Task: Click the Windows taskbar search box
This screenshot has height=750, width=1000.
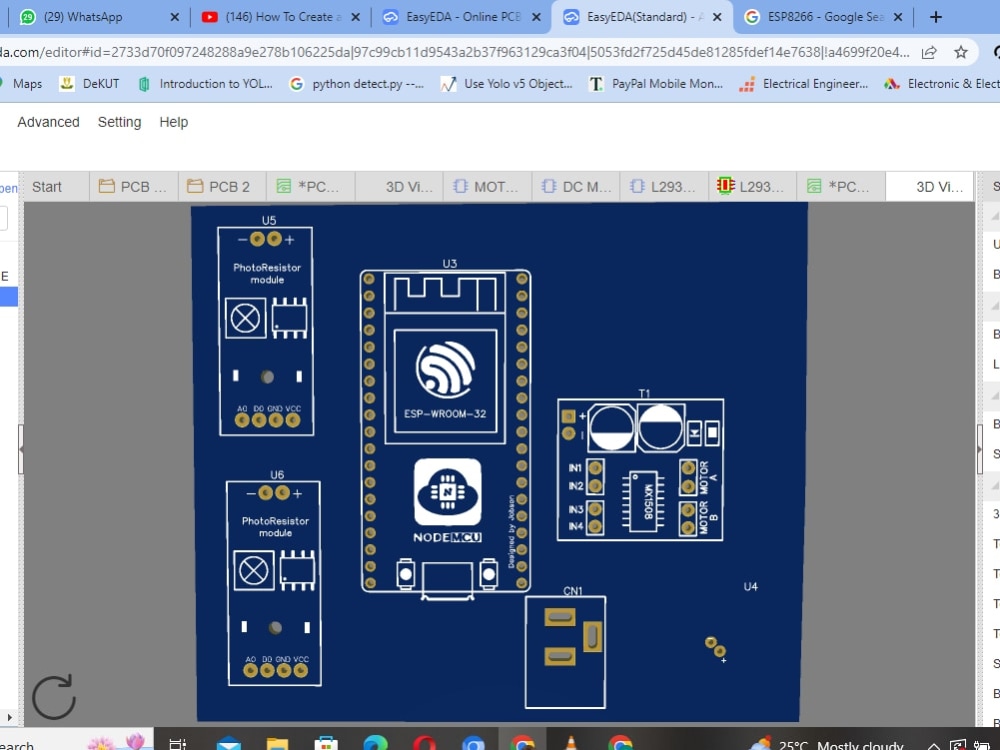Action: [77, 741]
